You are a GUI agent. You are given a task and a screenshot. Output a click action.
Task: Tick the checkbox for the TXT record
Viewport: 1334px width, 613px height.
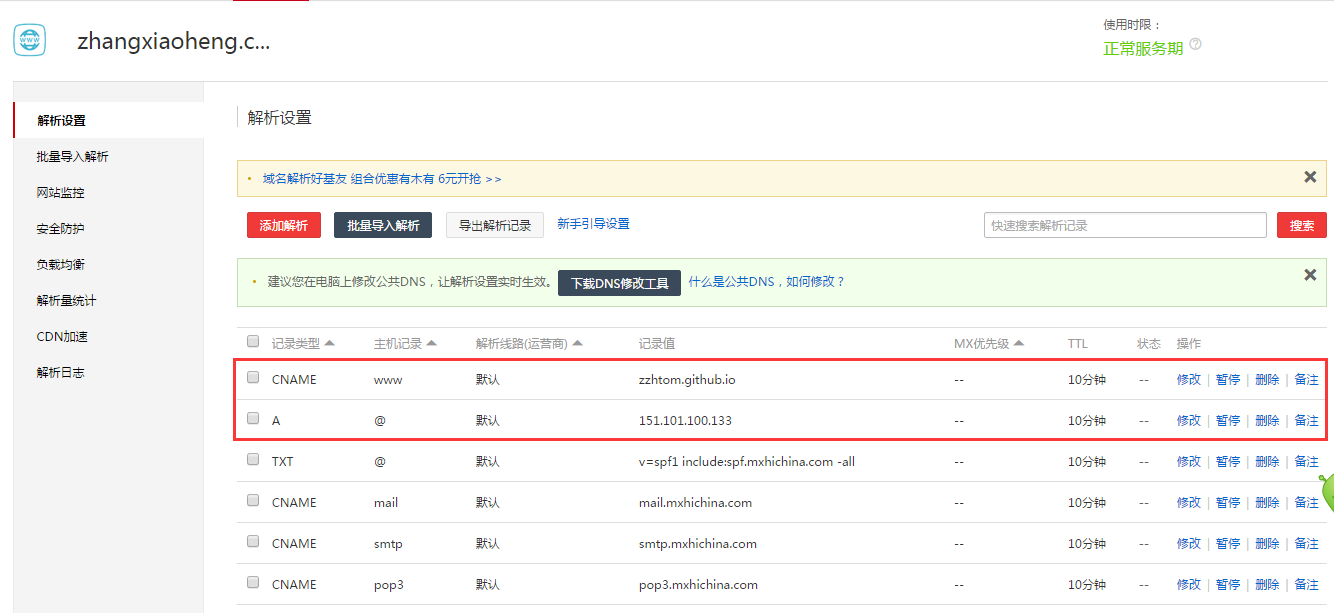[x=253, y=459]
